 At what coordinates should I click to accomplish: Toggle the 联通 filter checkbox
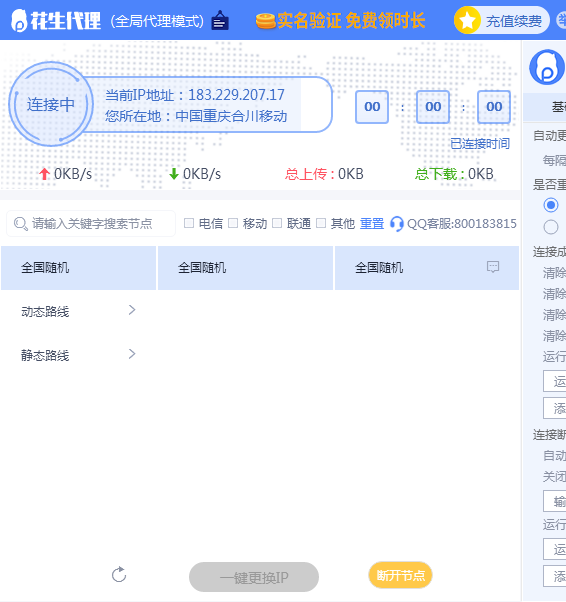point(277,223)
